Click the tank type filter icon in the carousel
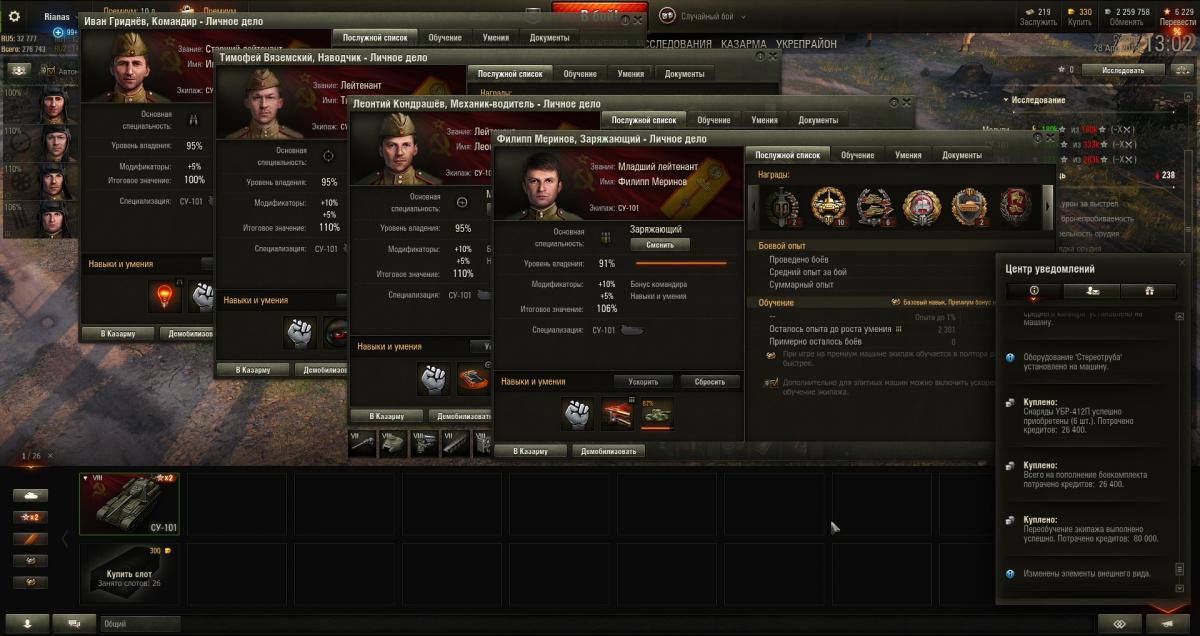 (x=30, y=495)
